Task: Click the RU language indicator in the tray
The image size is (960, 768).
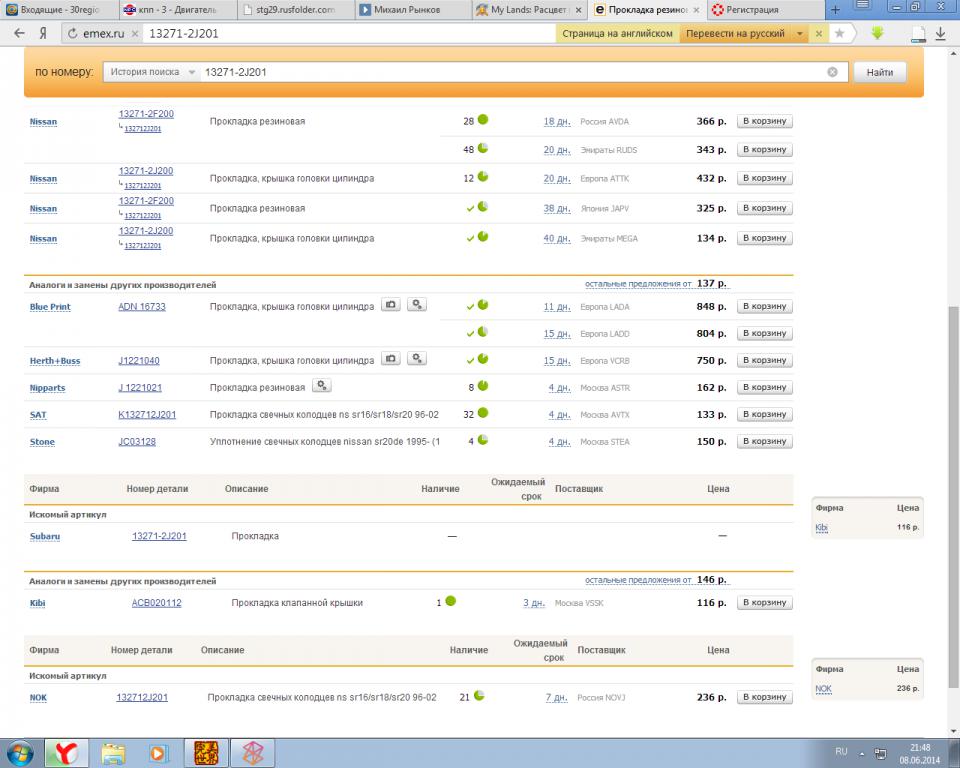Action: coord(841,751)
